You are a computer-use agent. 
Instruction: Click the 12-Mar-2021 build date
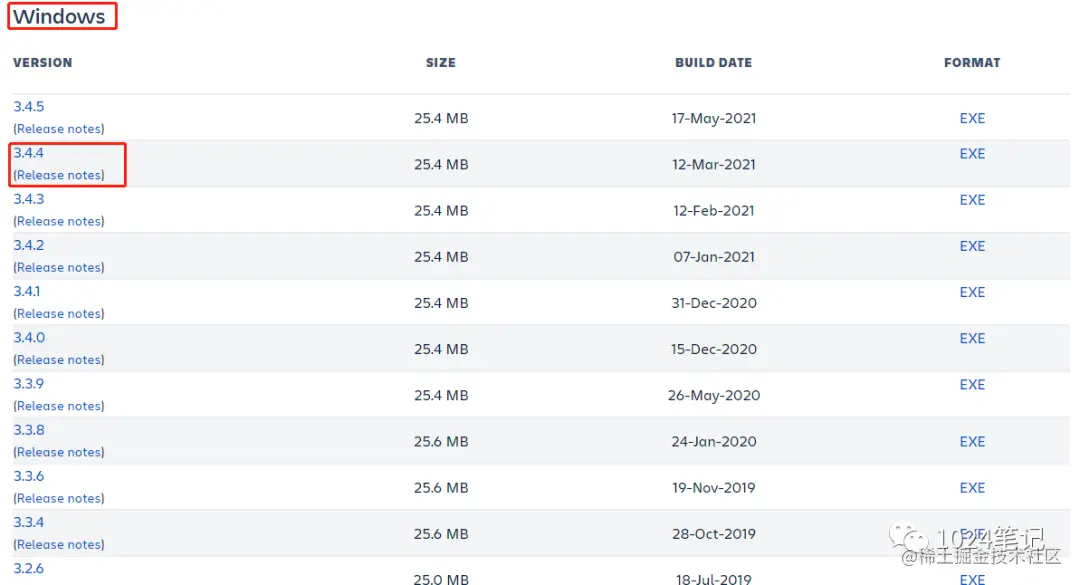click(x=714, y=165)
